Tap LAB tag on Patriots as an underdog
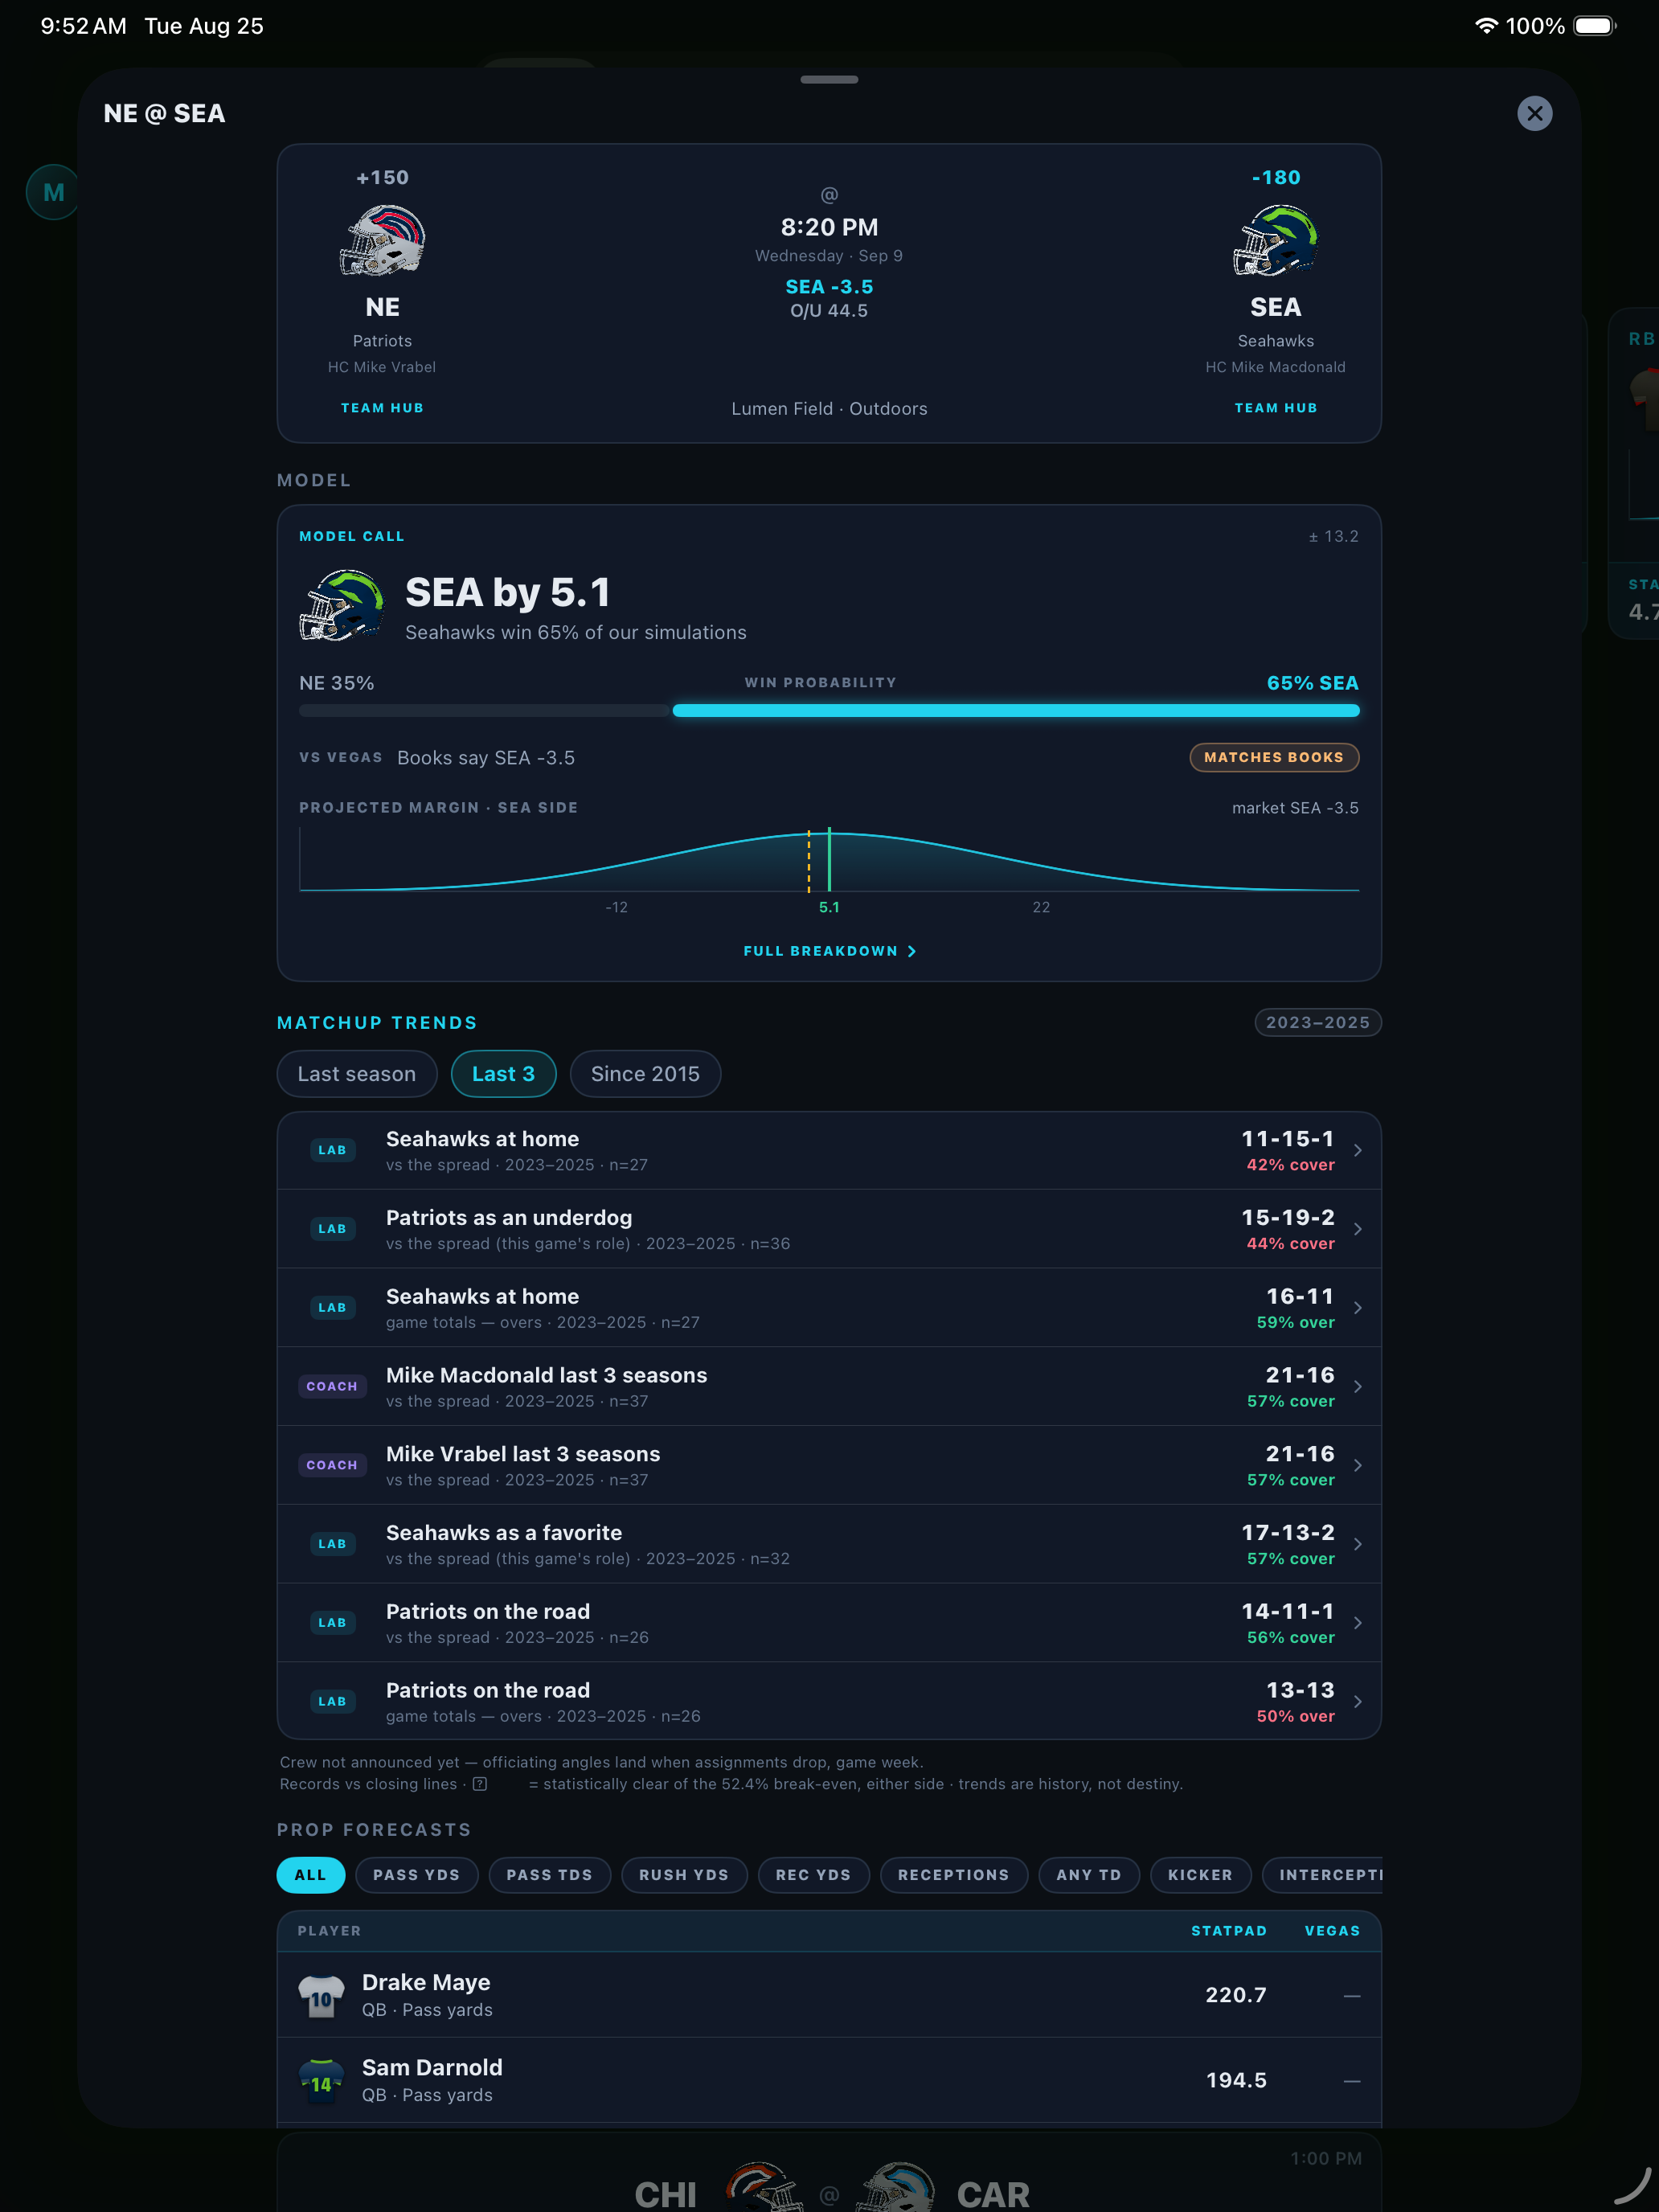Screen dimensions: 1659x2212 pyautogui.click(x=332, y=1229)
